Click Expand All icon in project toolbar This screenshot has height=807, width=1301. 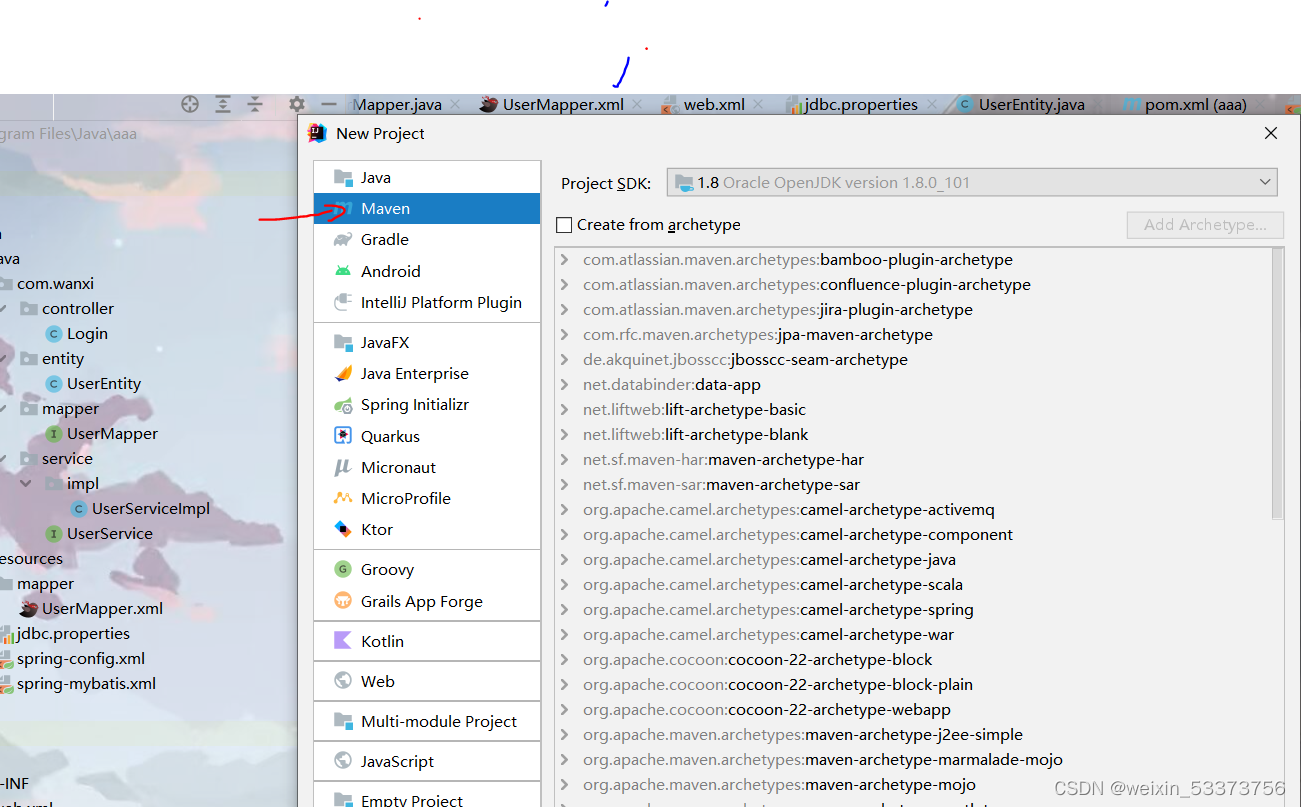(x=223, y=104)
